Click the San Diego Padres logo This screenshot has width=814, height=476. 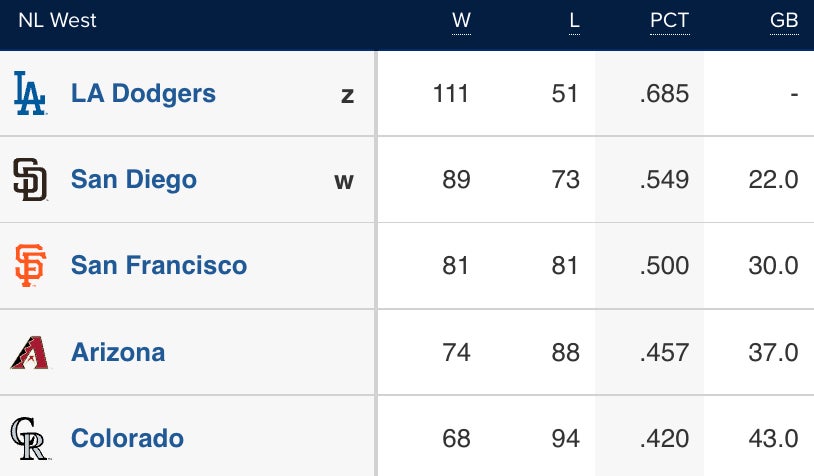30,180
